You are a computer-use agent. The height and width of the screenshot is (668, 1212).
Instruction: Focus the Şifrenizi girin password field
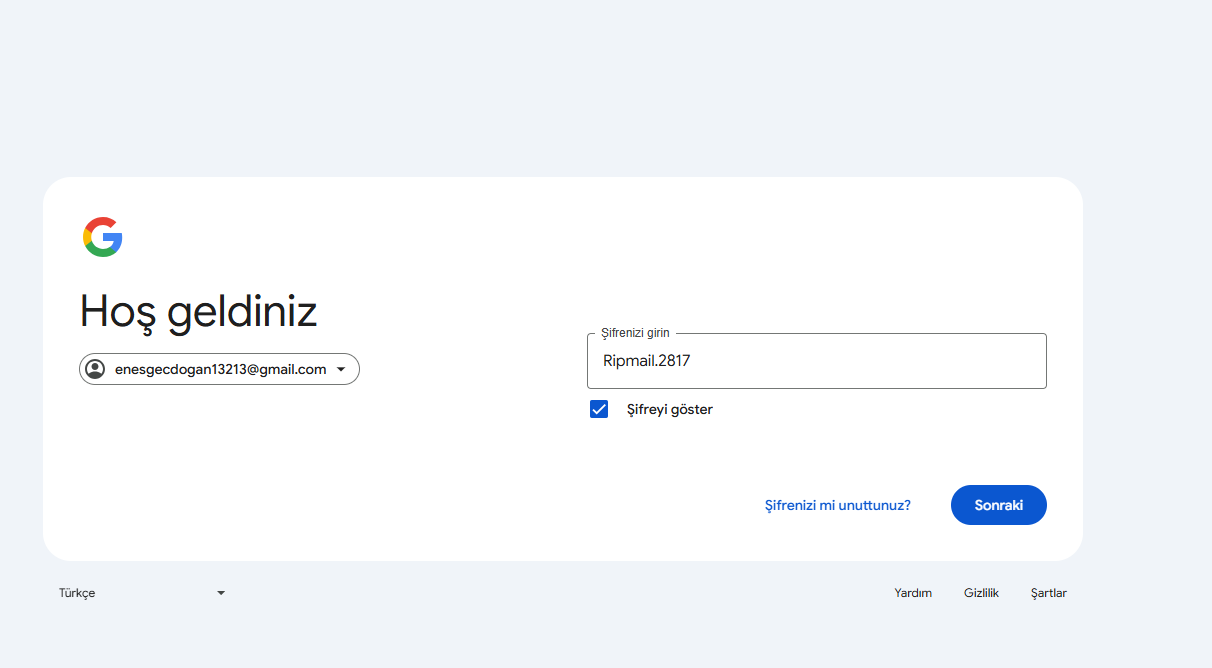817,361
